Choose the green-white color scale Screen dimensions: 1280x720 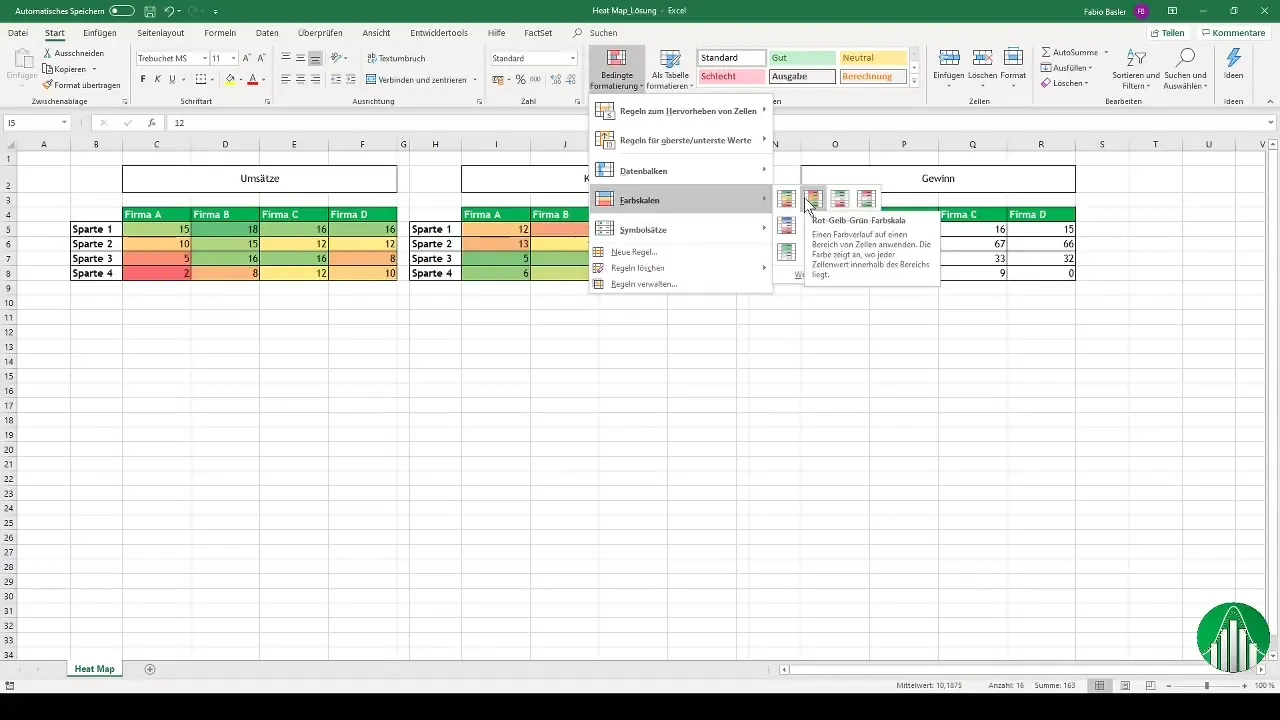[x=787, y=251]
